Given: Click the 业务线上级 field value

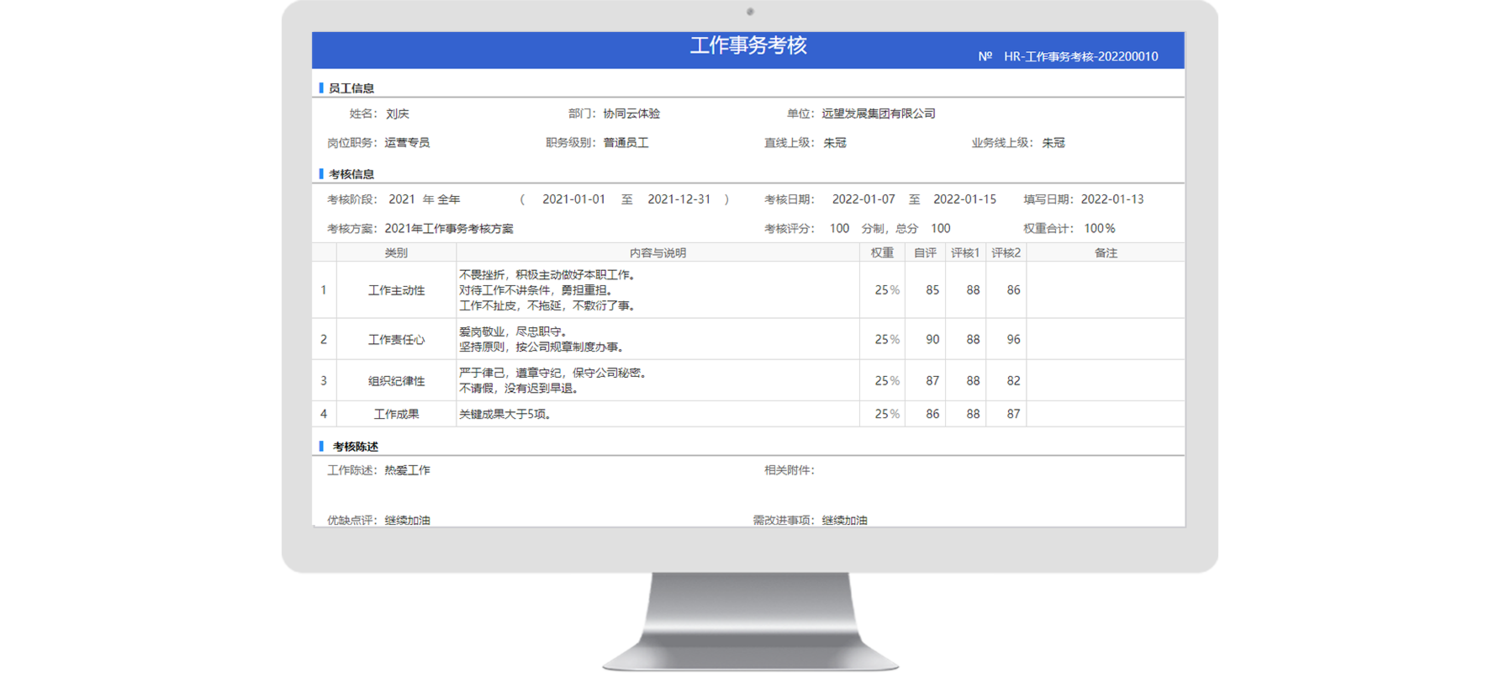Looking at the screenshot, I should coord(1053,143).
